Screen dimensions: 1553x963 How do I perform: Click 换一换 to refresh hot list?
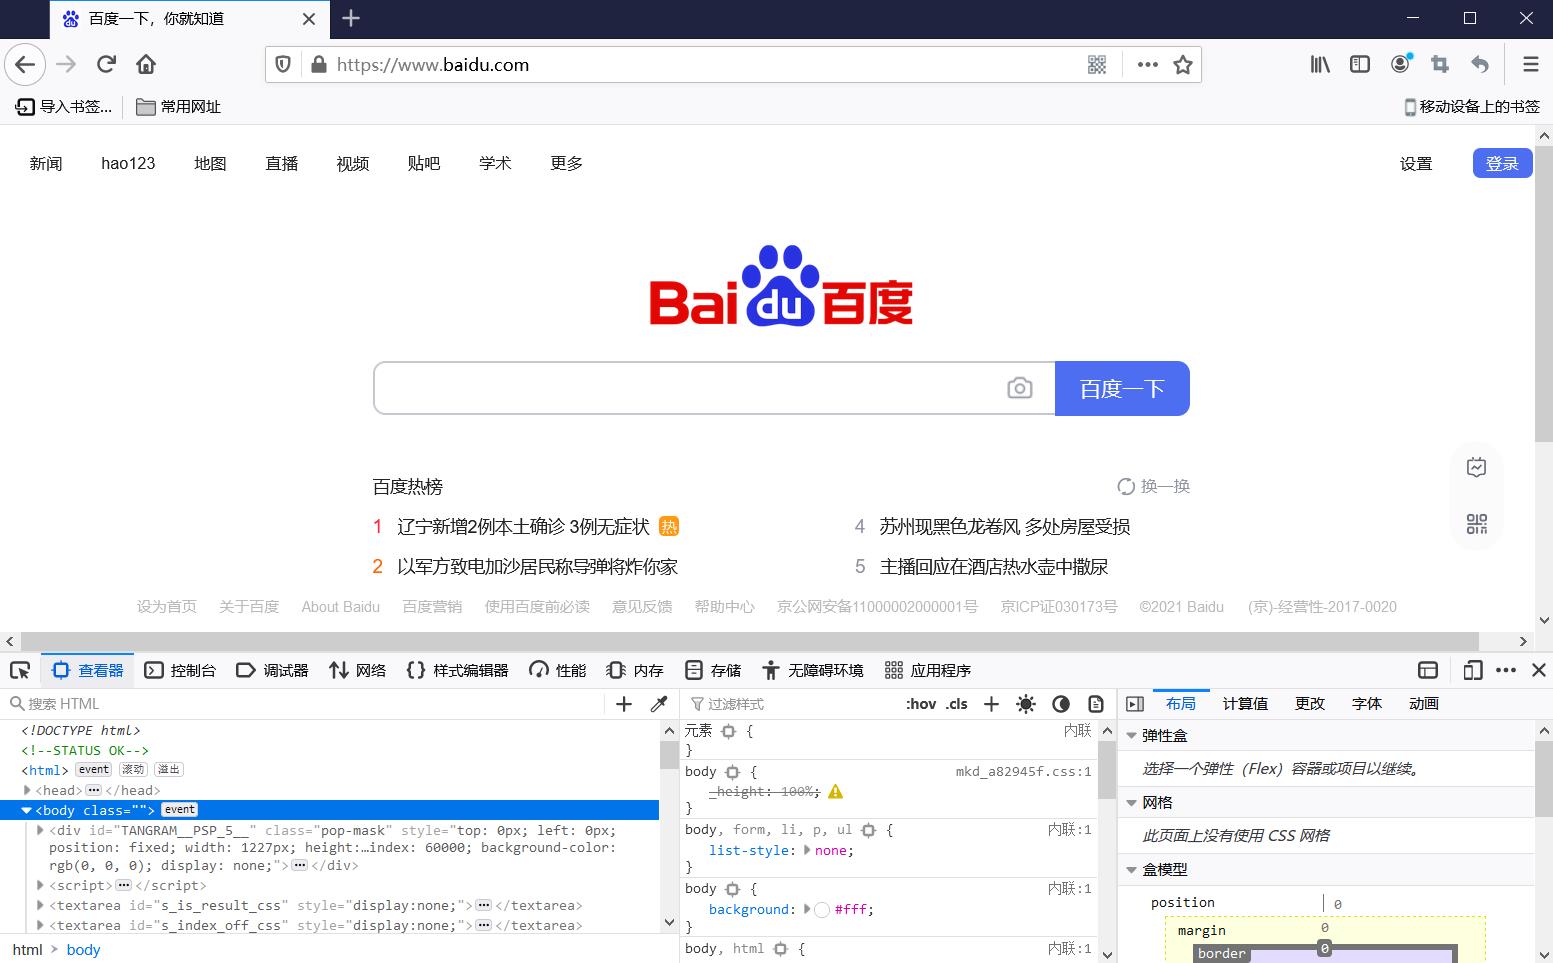point(1154,486)
